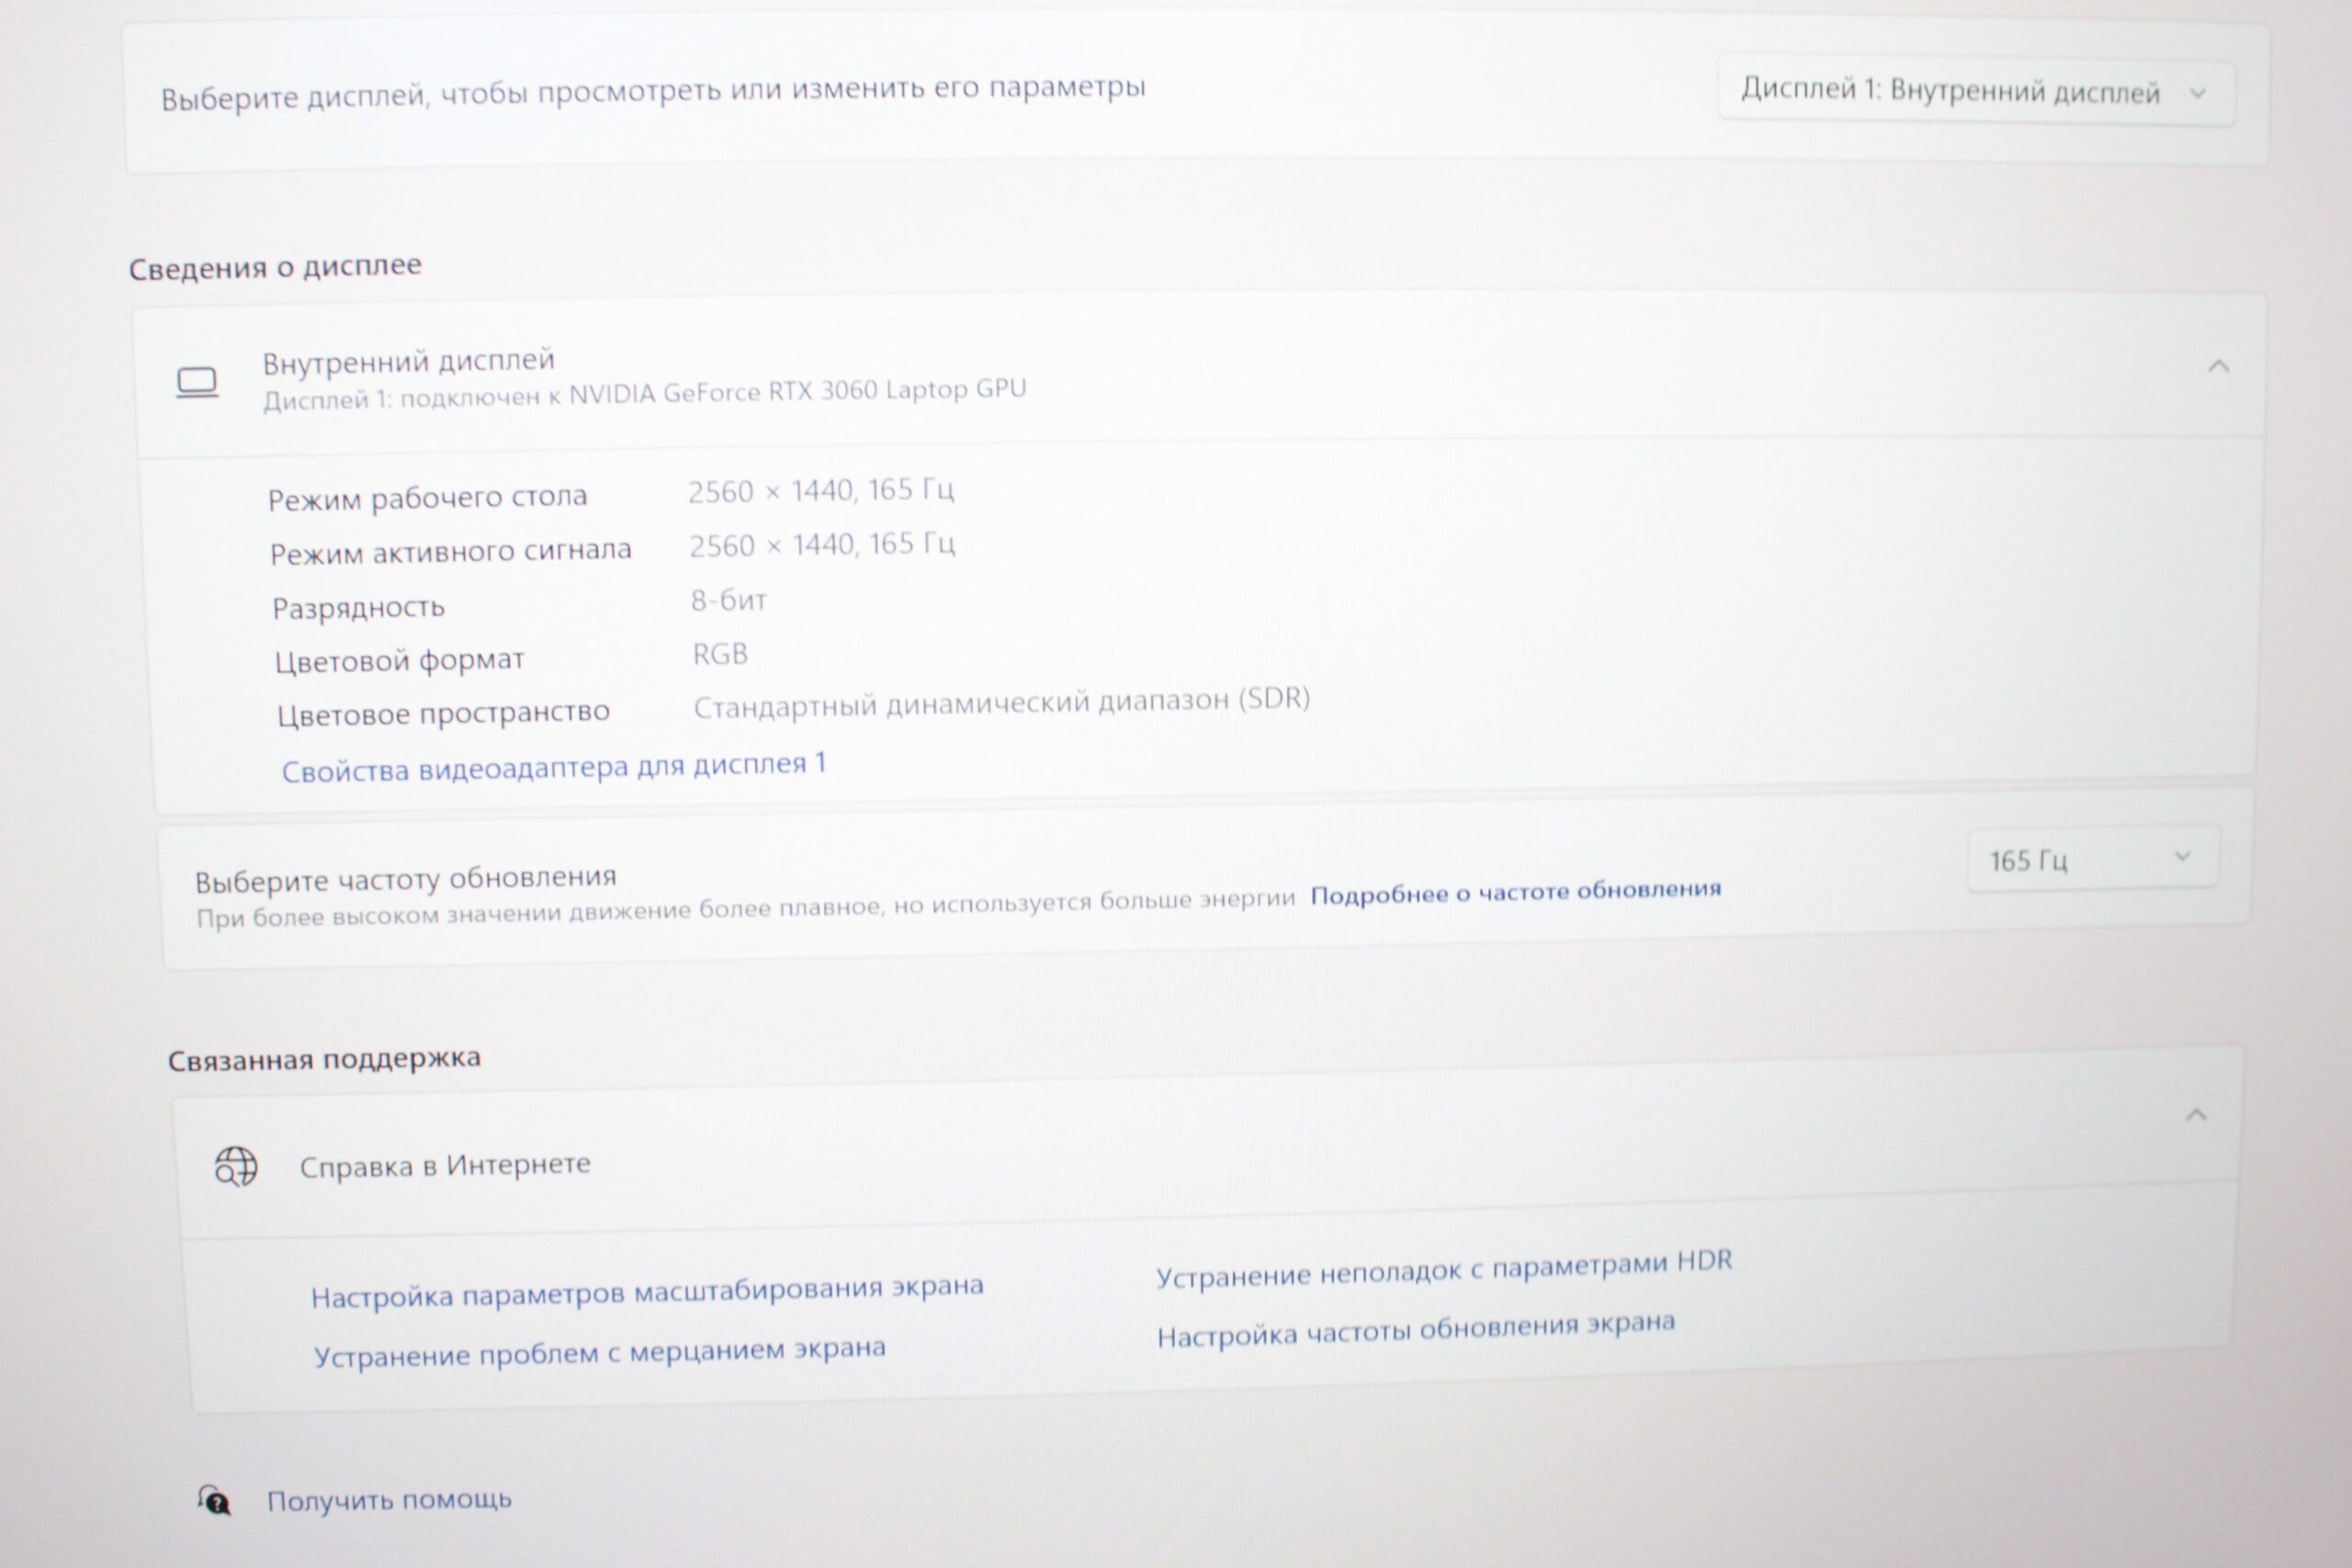Open the 165 Гц refresh rate dropdown
Screen dimensions: 2352x1568
click(2092, 859)
